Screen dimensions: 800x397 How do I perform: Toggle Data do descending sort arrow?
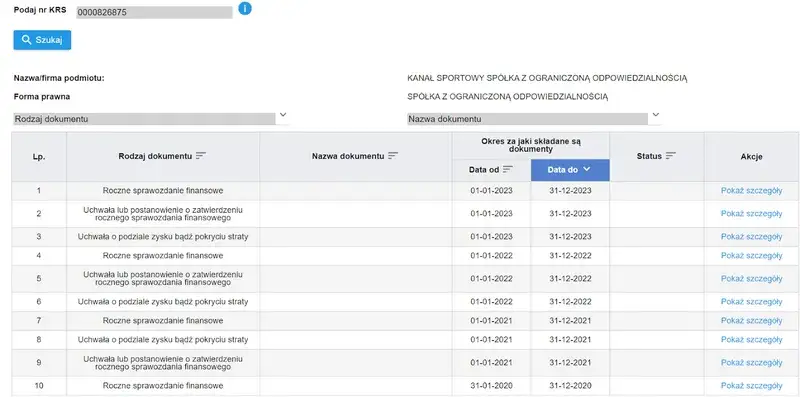[x=587, y=169]
